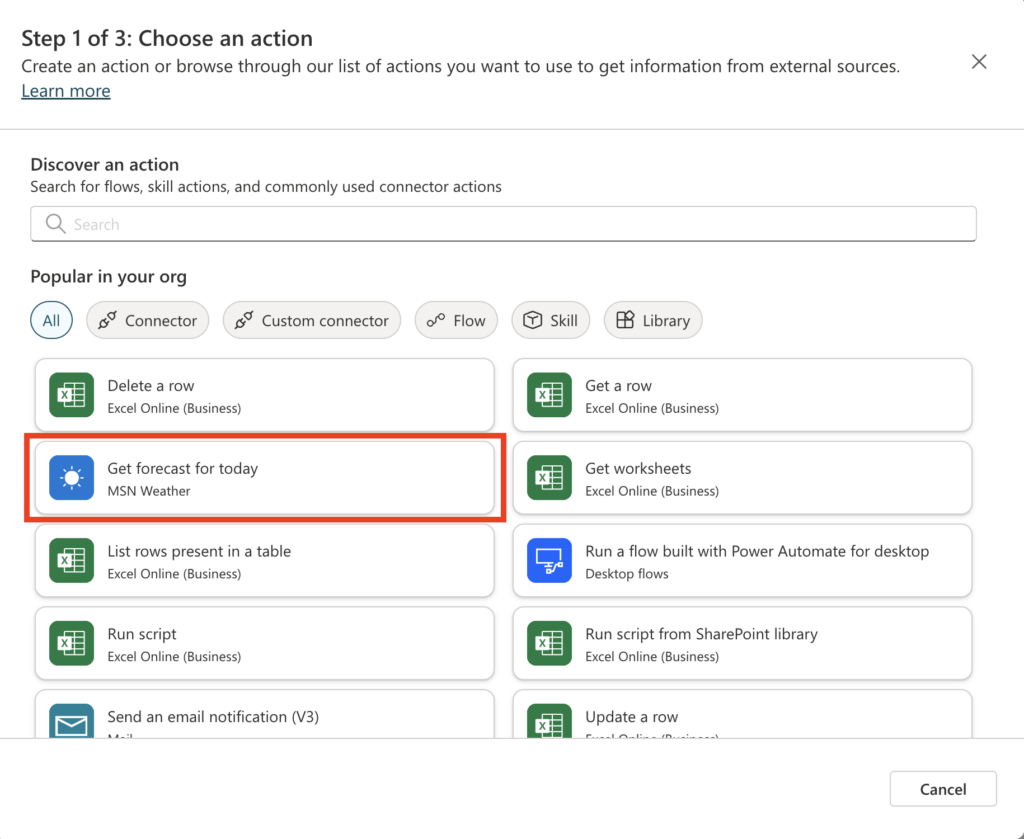This screenshot has width=1024, height=839.
Task: Open the Learn more link
Action: [x=66, y=91]
